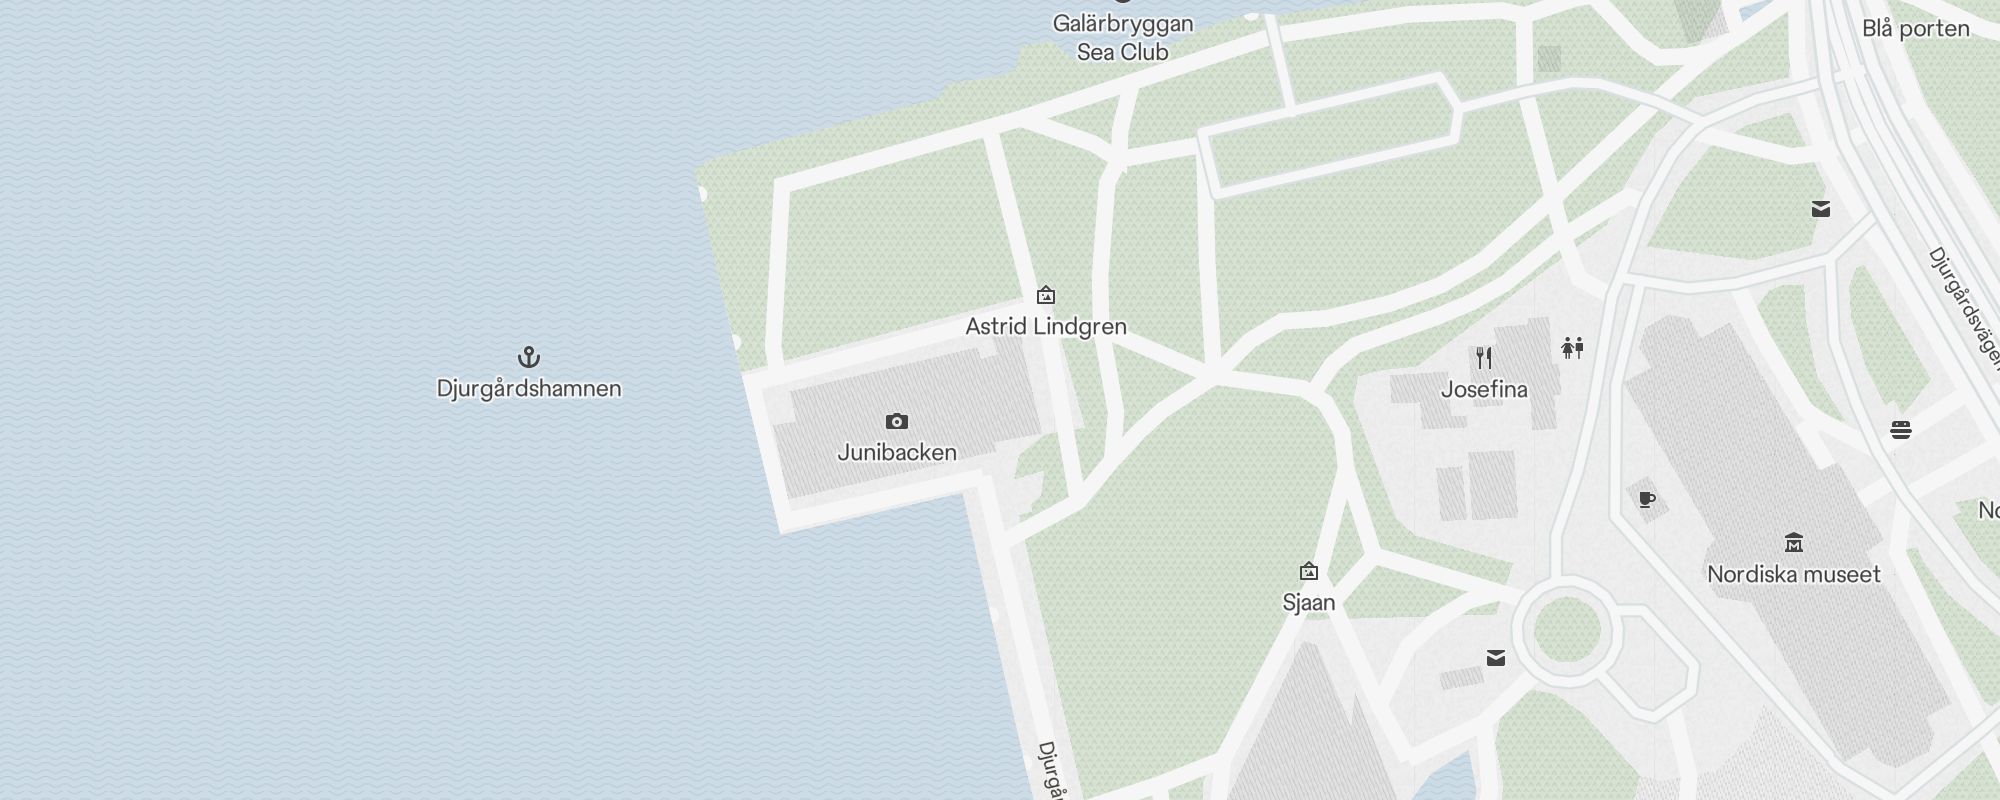Select the coffee cup café icon
The height and width of the screenshot is (800, 2000).
[x=1647, y=499]
